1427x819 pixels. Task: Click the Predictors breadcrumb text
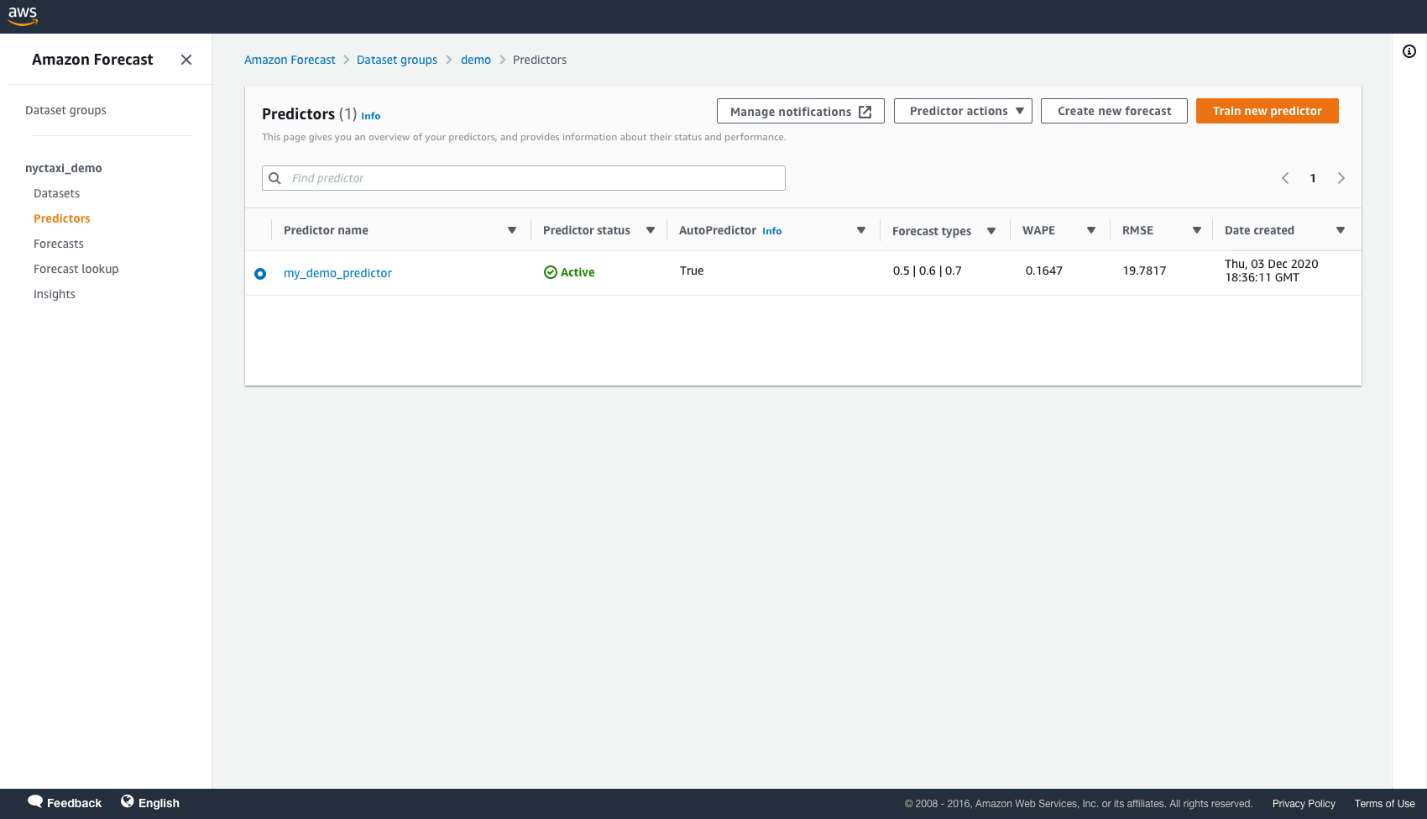pyautogui.click(x=540, y=60)
